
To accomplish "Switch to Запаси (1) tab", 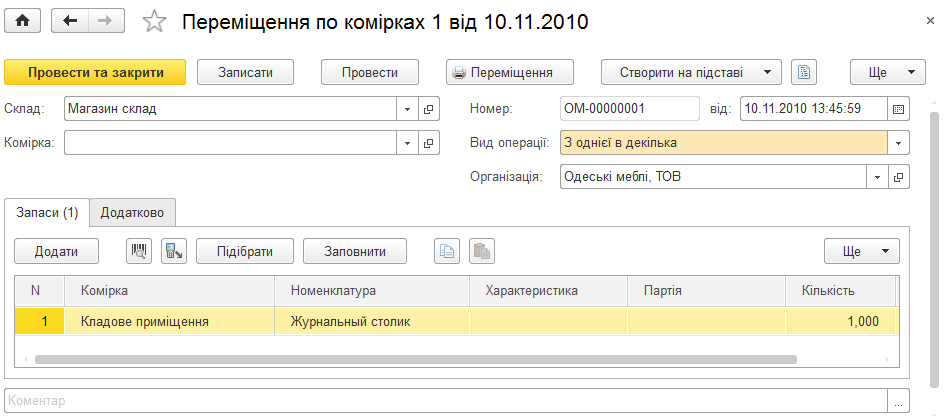I will (x=47, y=213).
